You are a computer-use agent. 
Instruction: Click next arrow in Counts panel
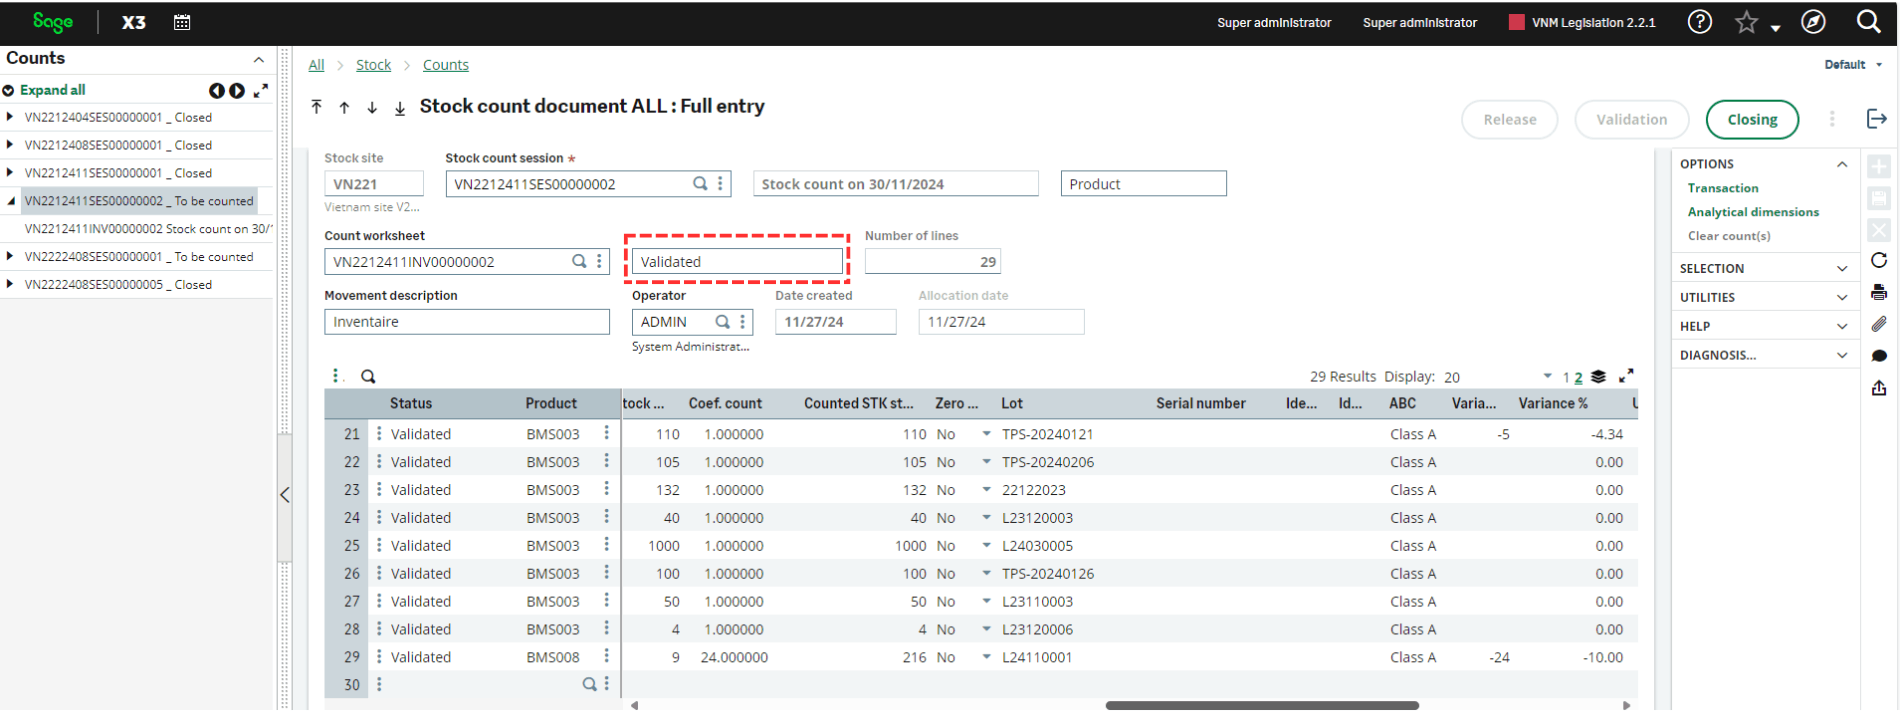(237, 91)
